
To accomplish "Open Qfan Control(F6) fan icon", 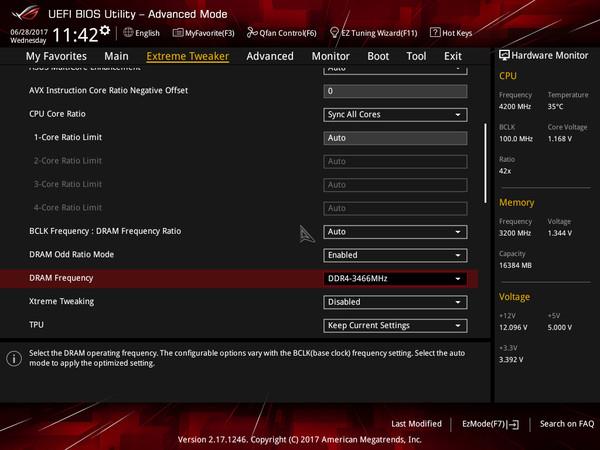I will 252,33.
